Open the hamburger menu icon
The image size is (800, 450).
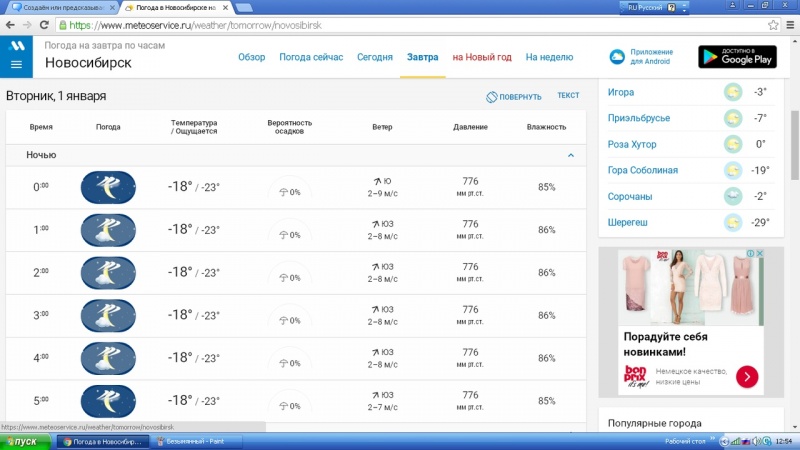click(16, 65)
